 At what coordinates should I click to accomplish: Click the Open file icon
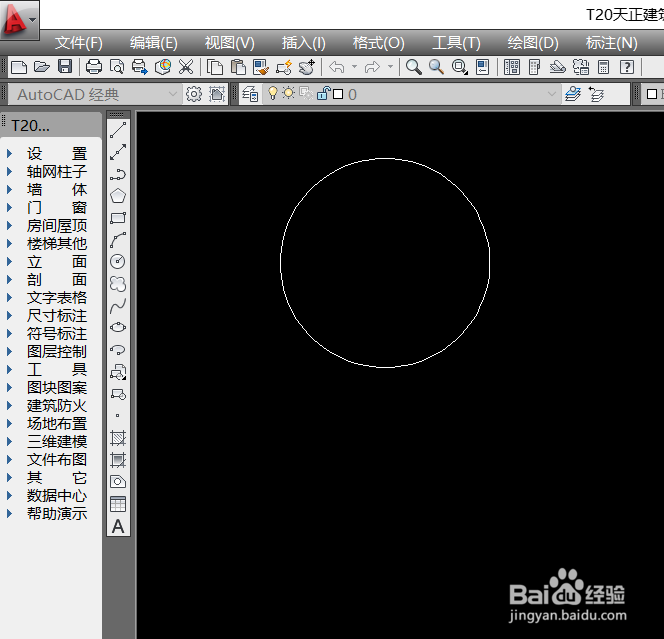coord(42,67)
